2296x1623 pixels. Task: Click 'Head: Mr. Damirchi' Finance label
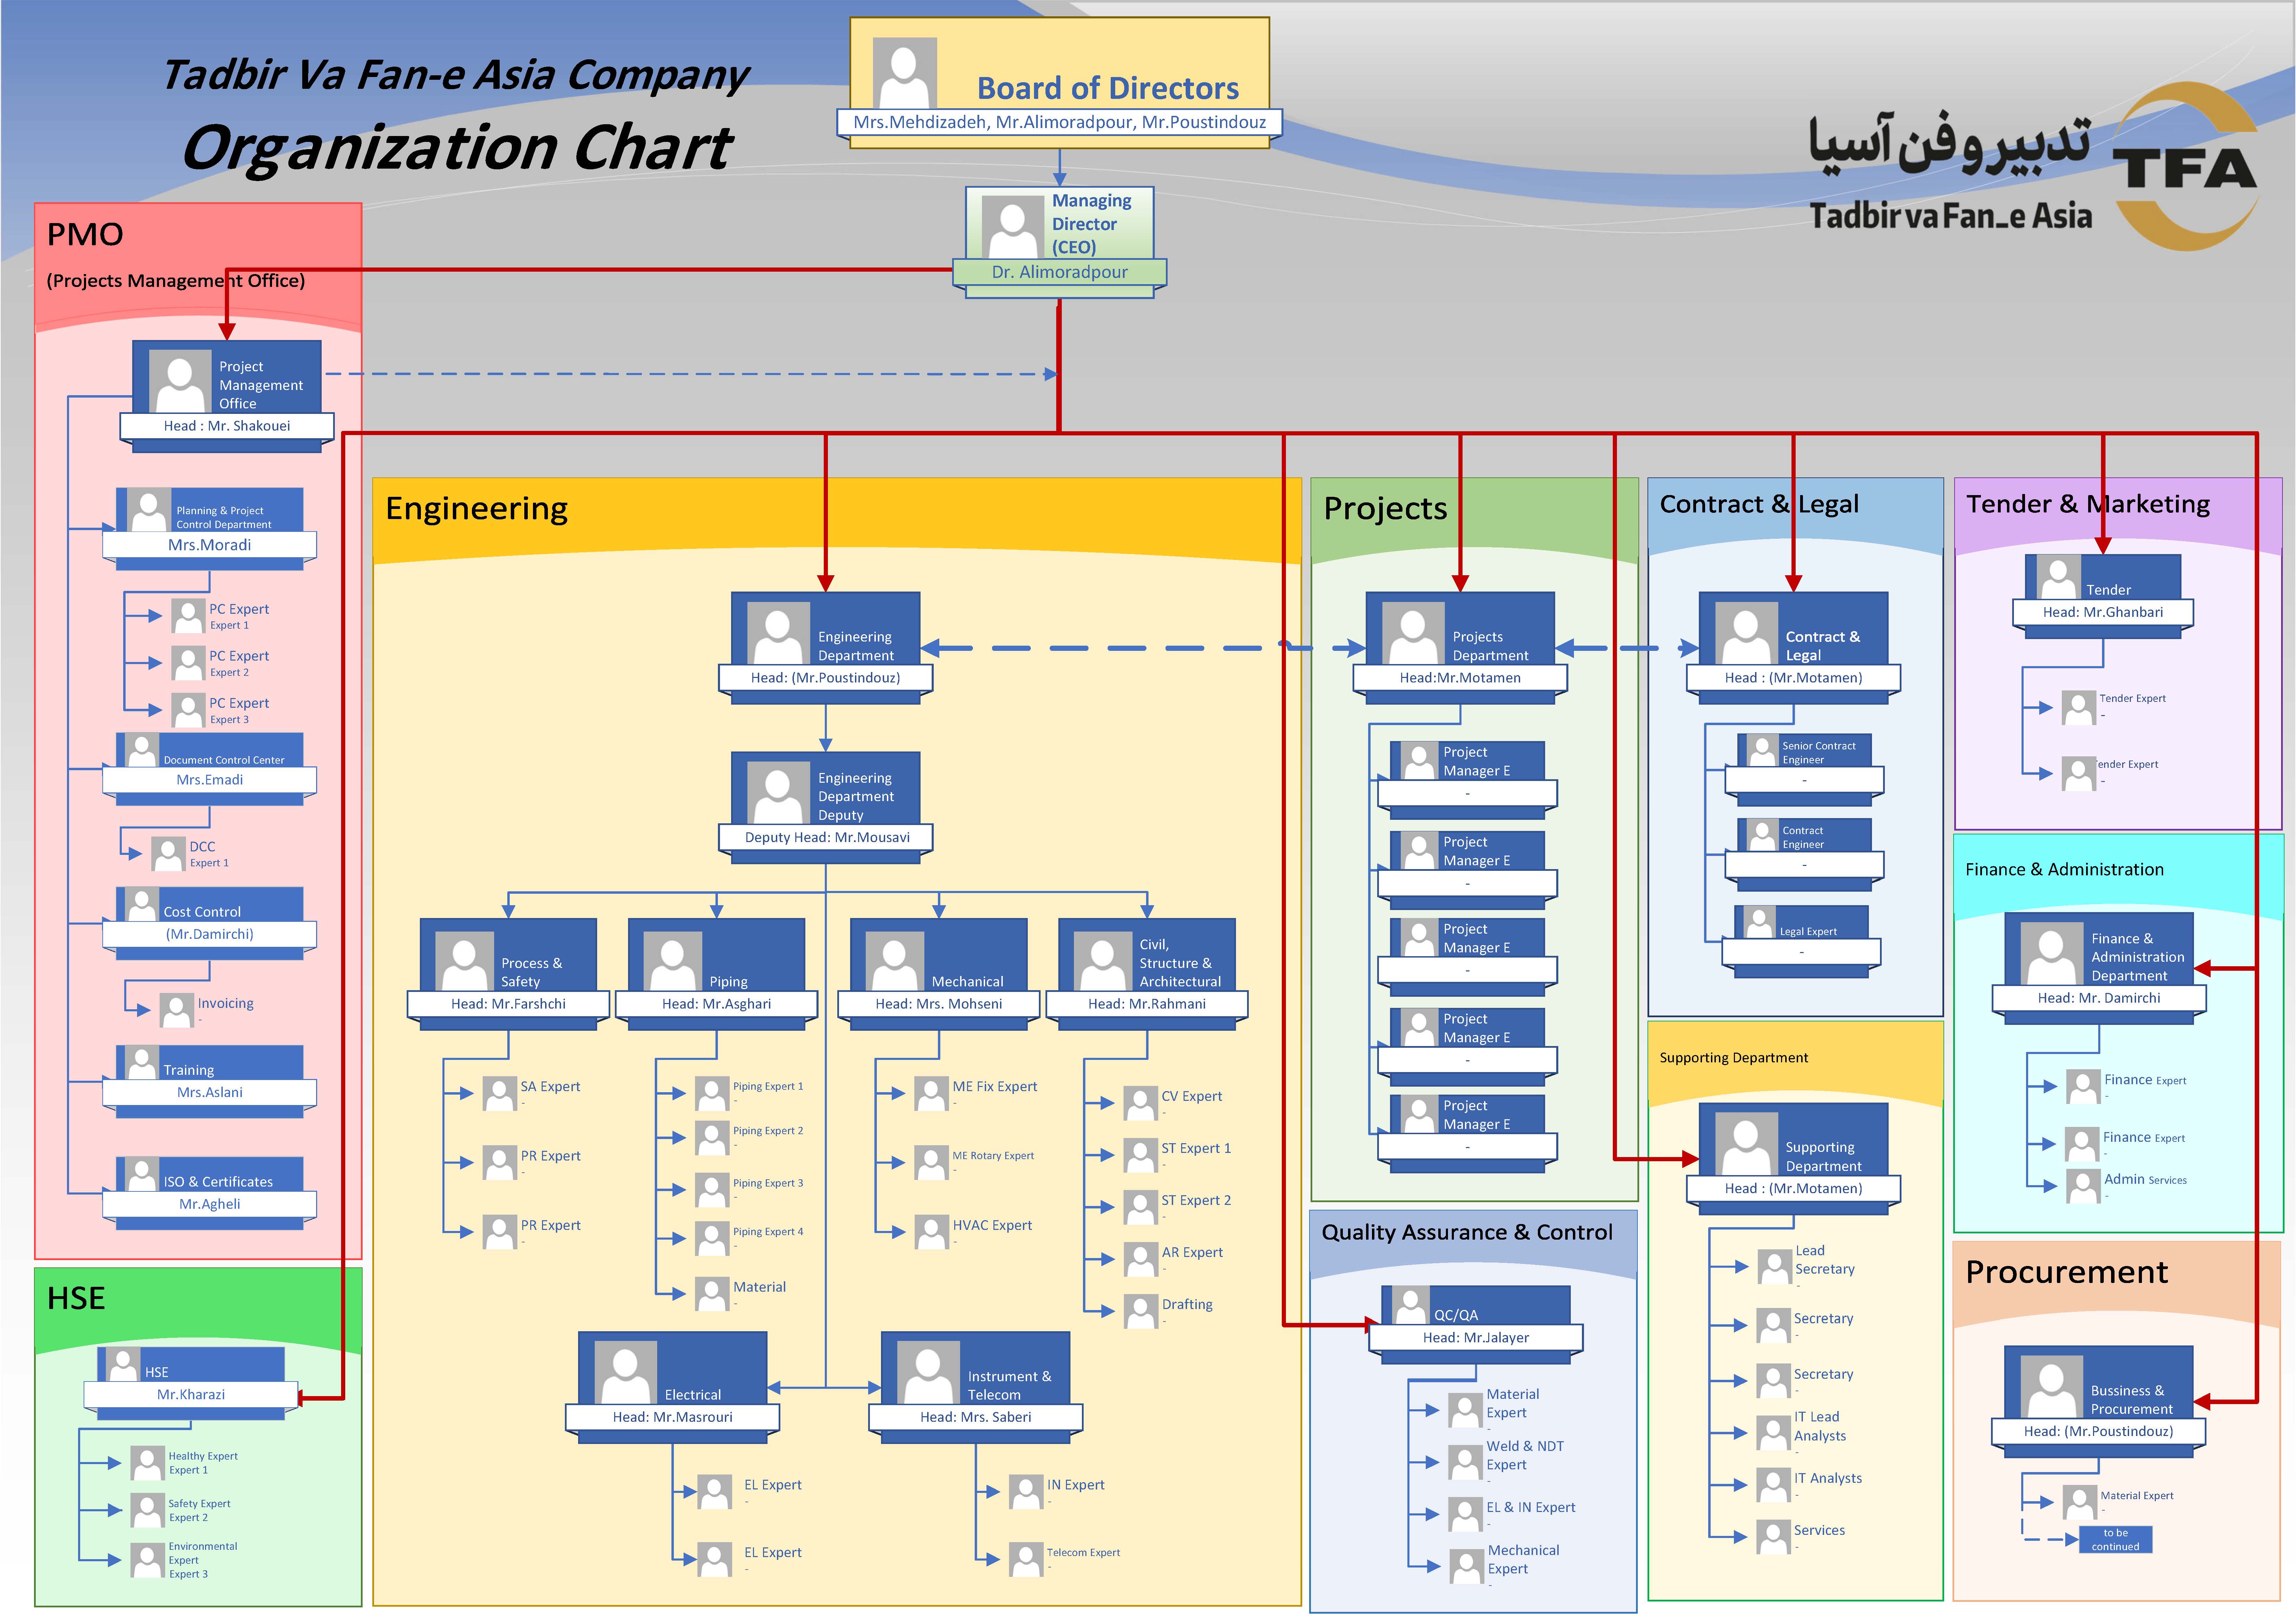[x=2099, y=998]
